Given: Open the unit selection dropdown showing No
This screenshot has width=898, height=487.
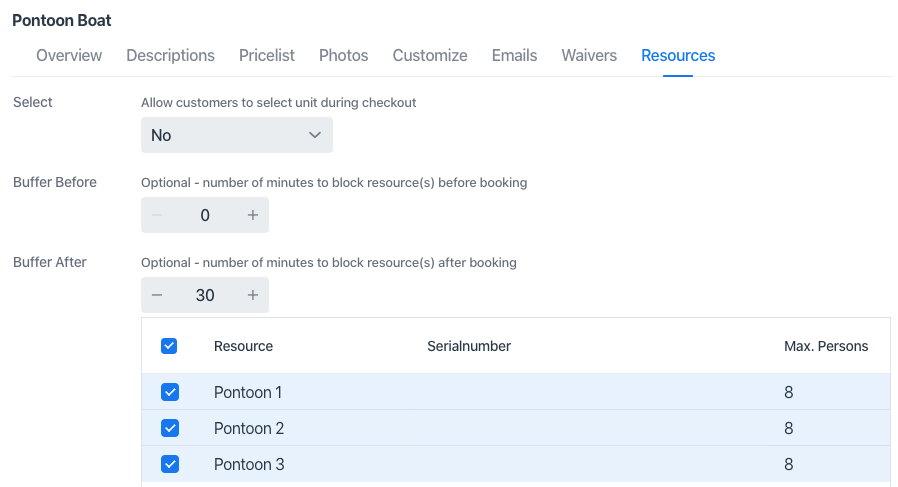Looking at the screenshot, I should [236, 135].
